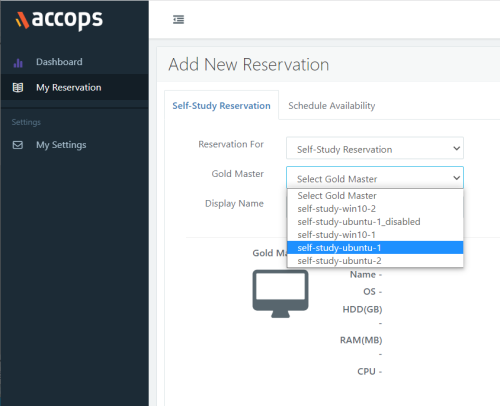Switch to Self-Study Reservation tab
Viewport: 500px width, 406px height.
221,106
